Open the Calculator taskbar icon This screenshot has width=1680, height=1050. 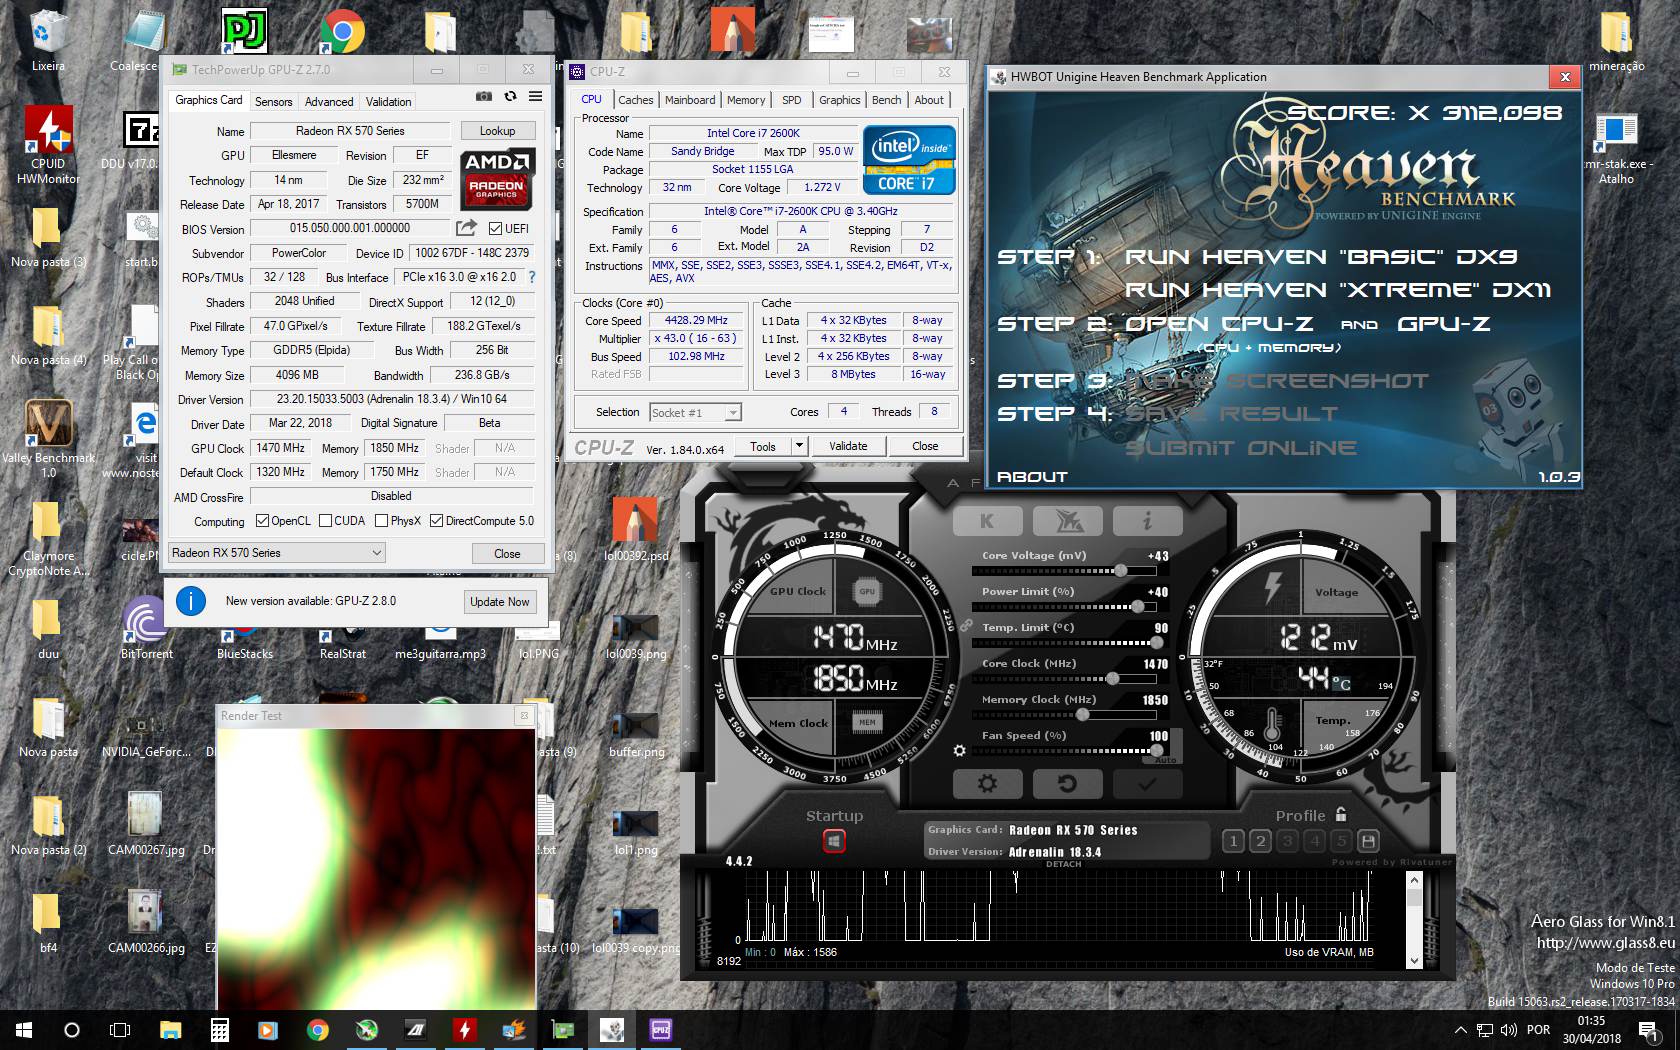point(220,1029)
